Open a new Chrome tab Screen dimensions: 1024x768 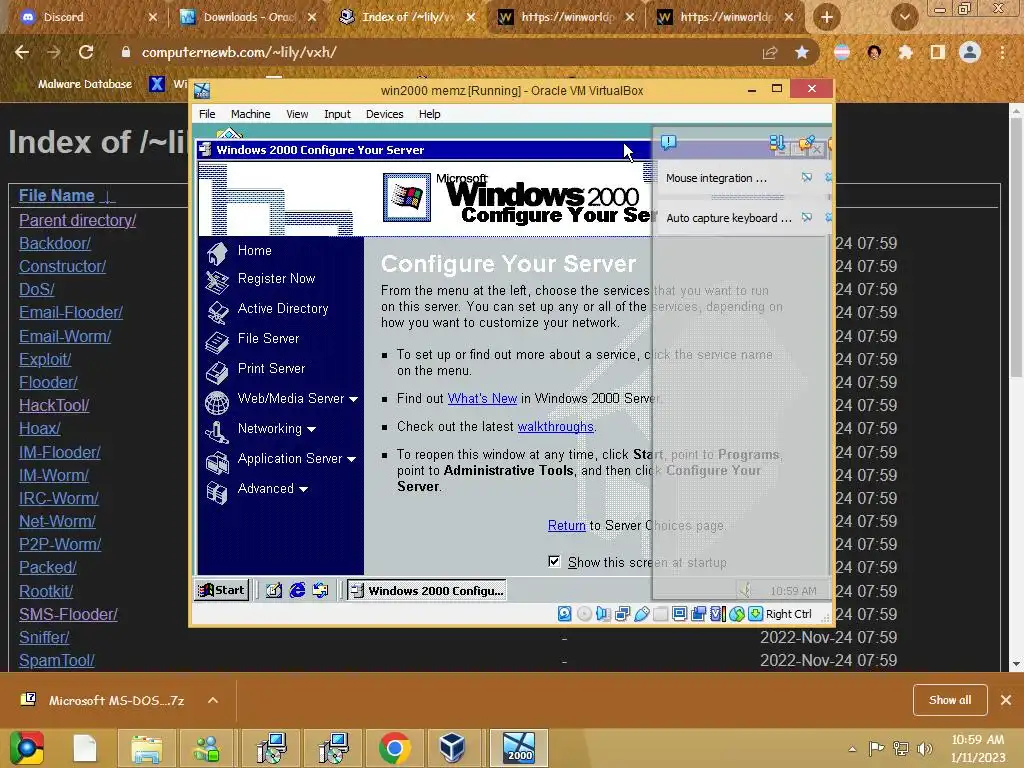pos(826,18)
